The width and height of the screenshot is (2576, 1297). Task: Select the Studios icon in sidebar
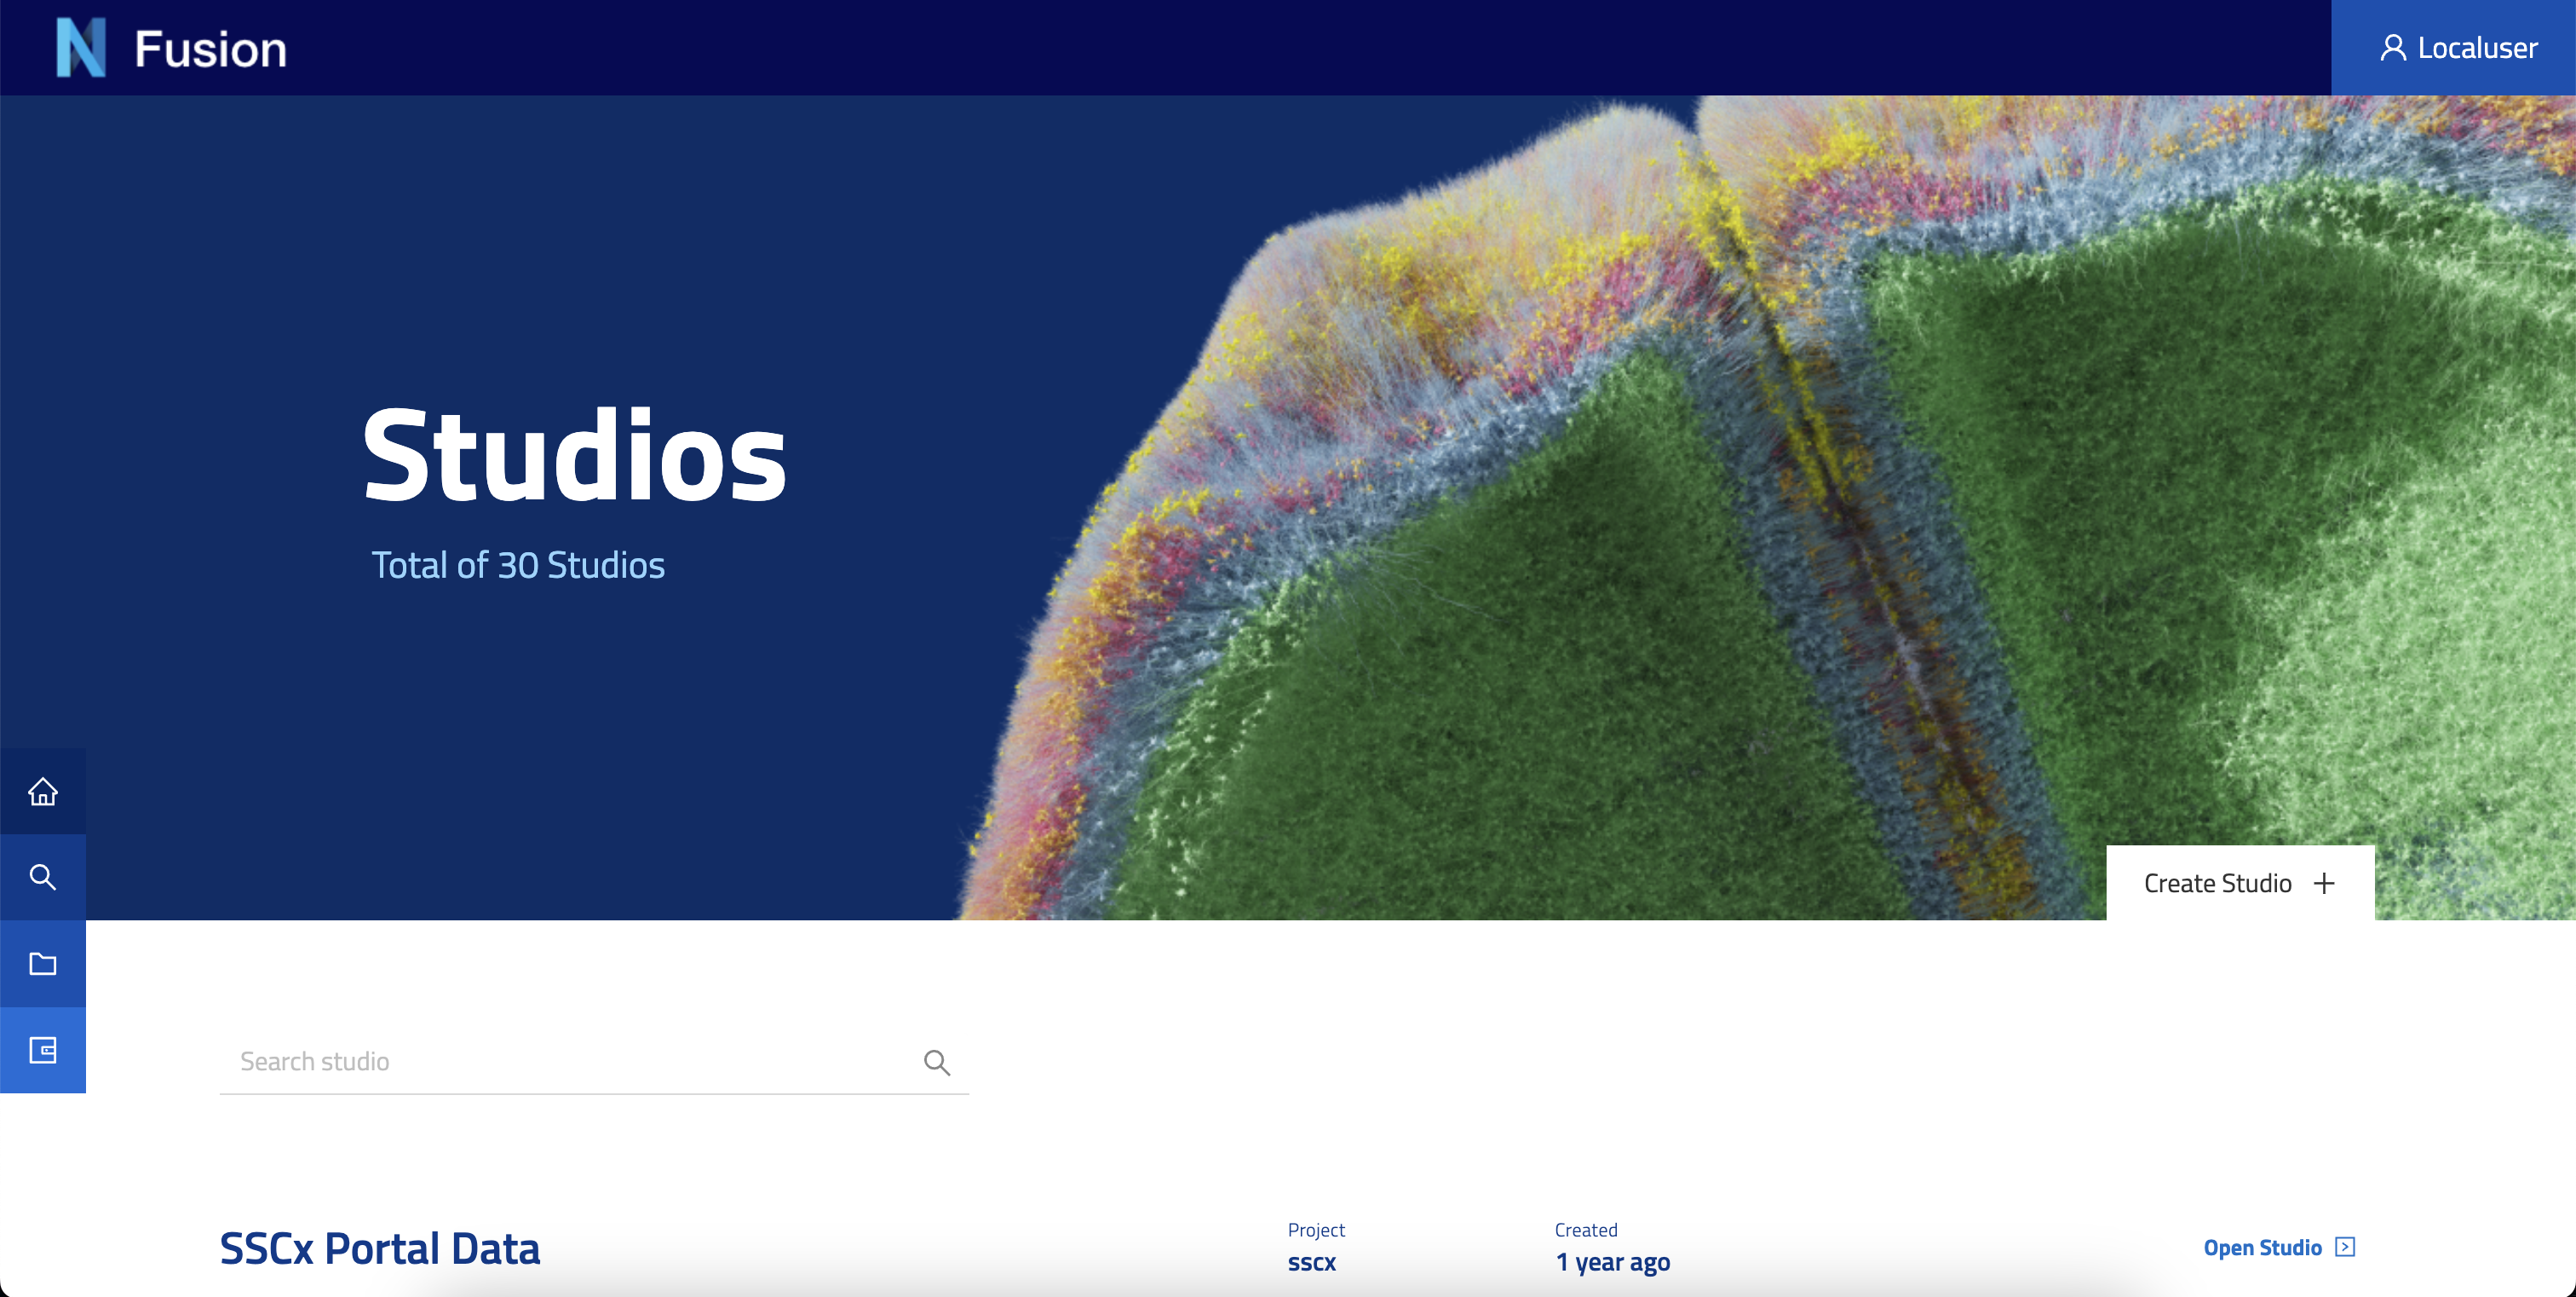pos(43,1050)
